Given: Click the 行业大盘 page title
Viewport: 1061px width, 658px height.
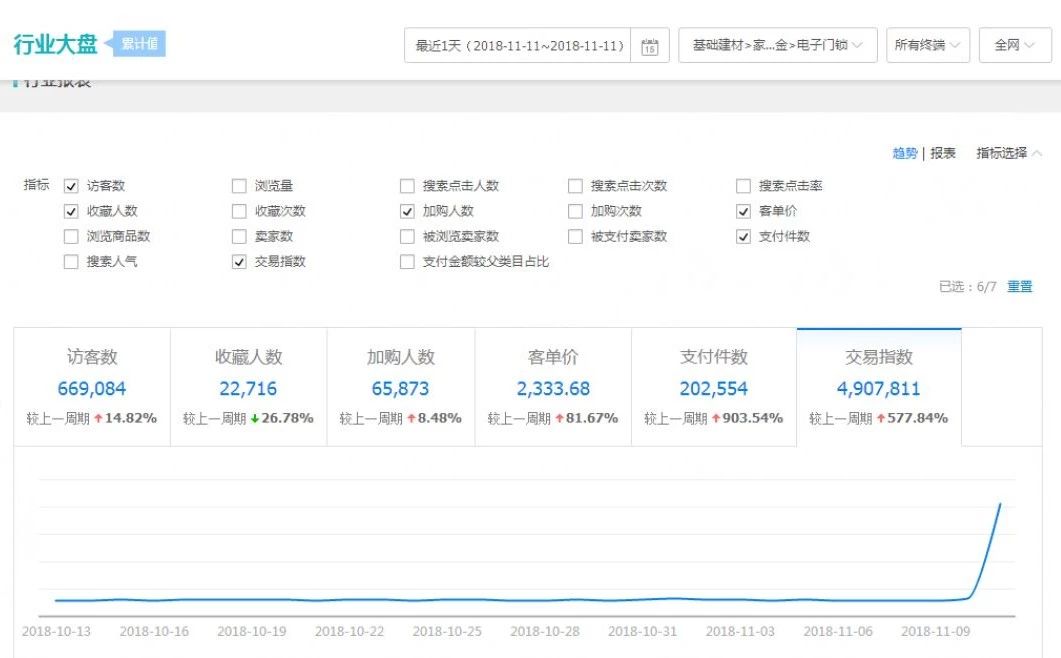Looking at the screenshot, I should pos(55,44).
